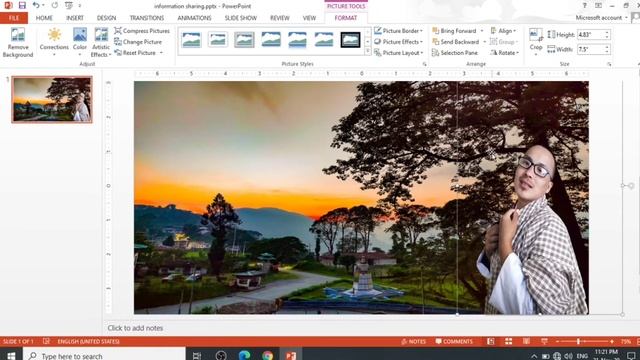
Task: Switch to Slide Sorter view
Action: (x=509, y=341)
